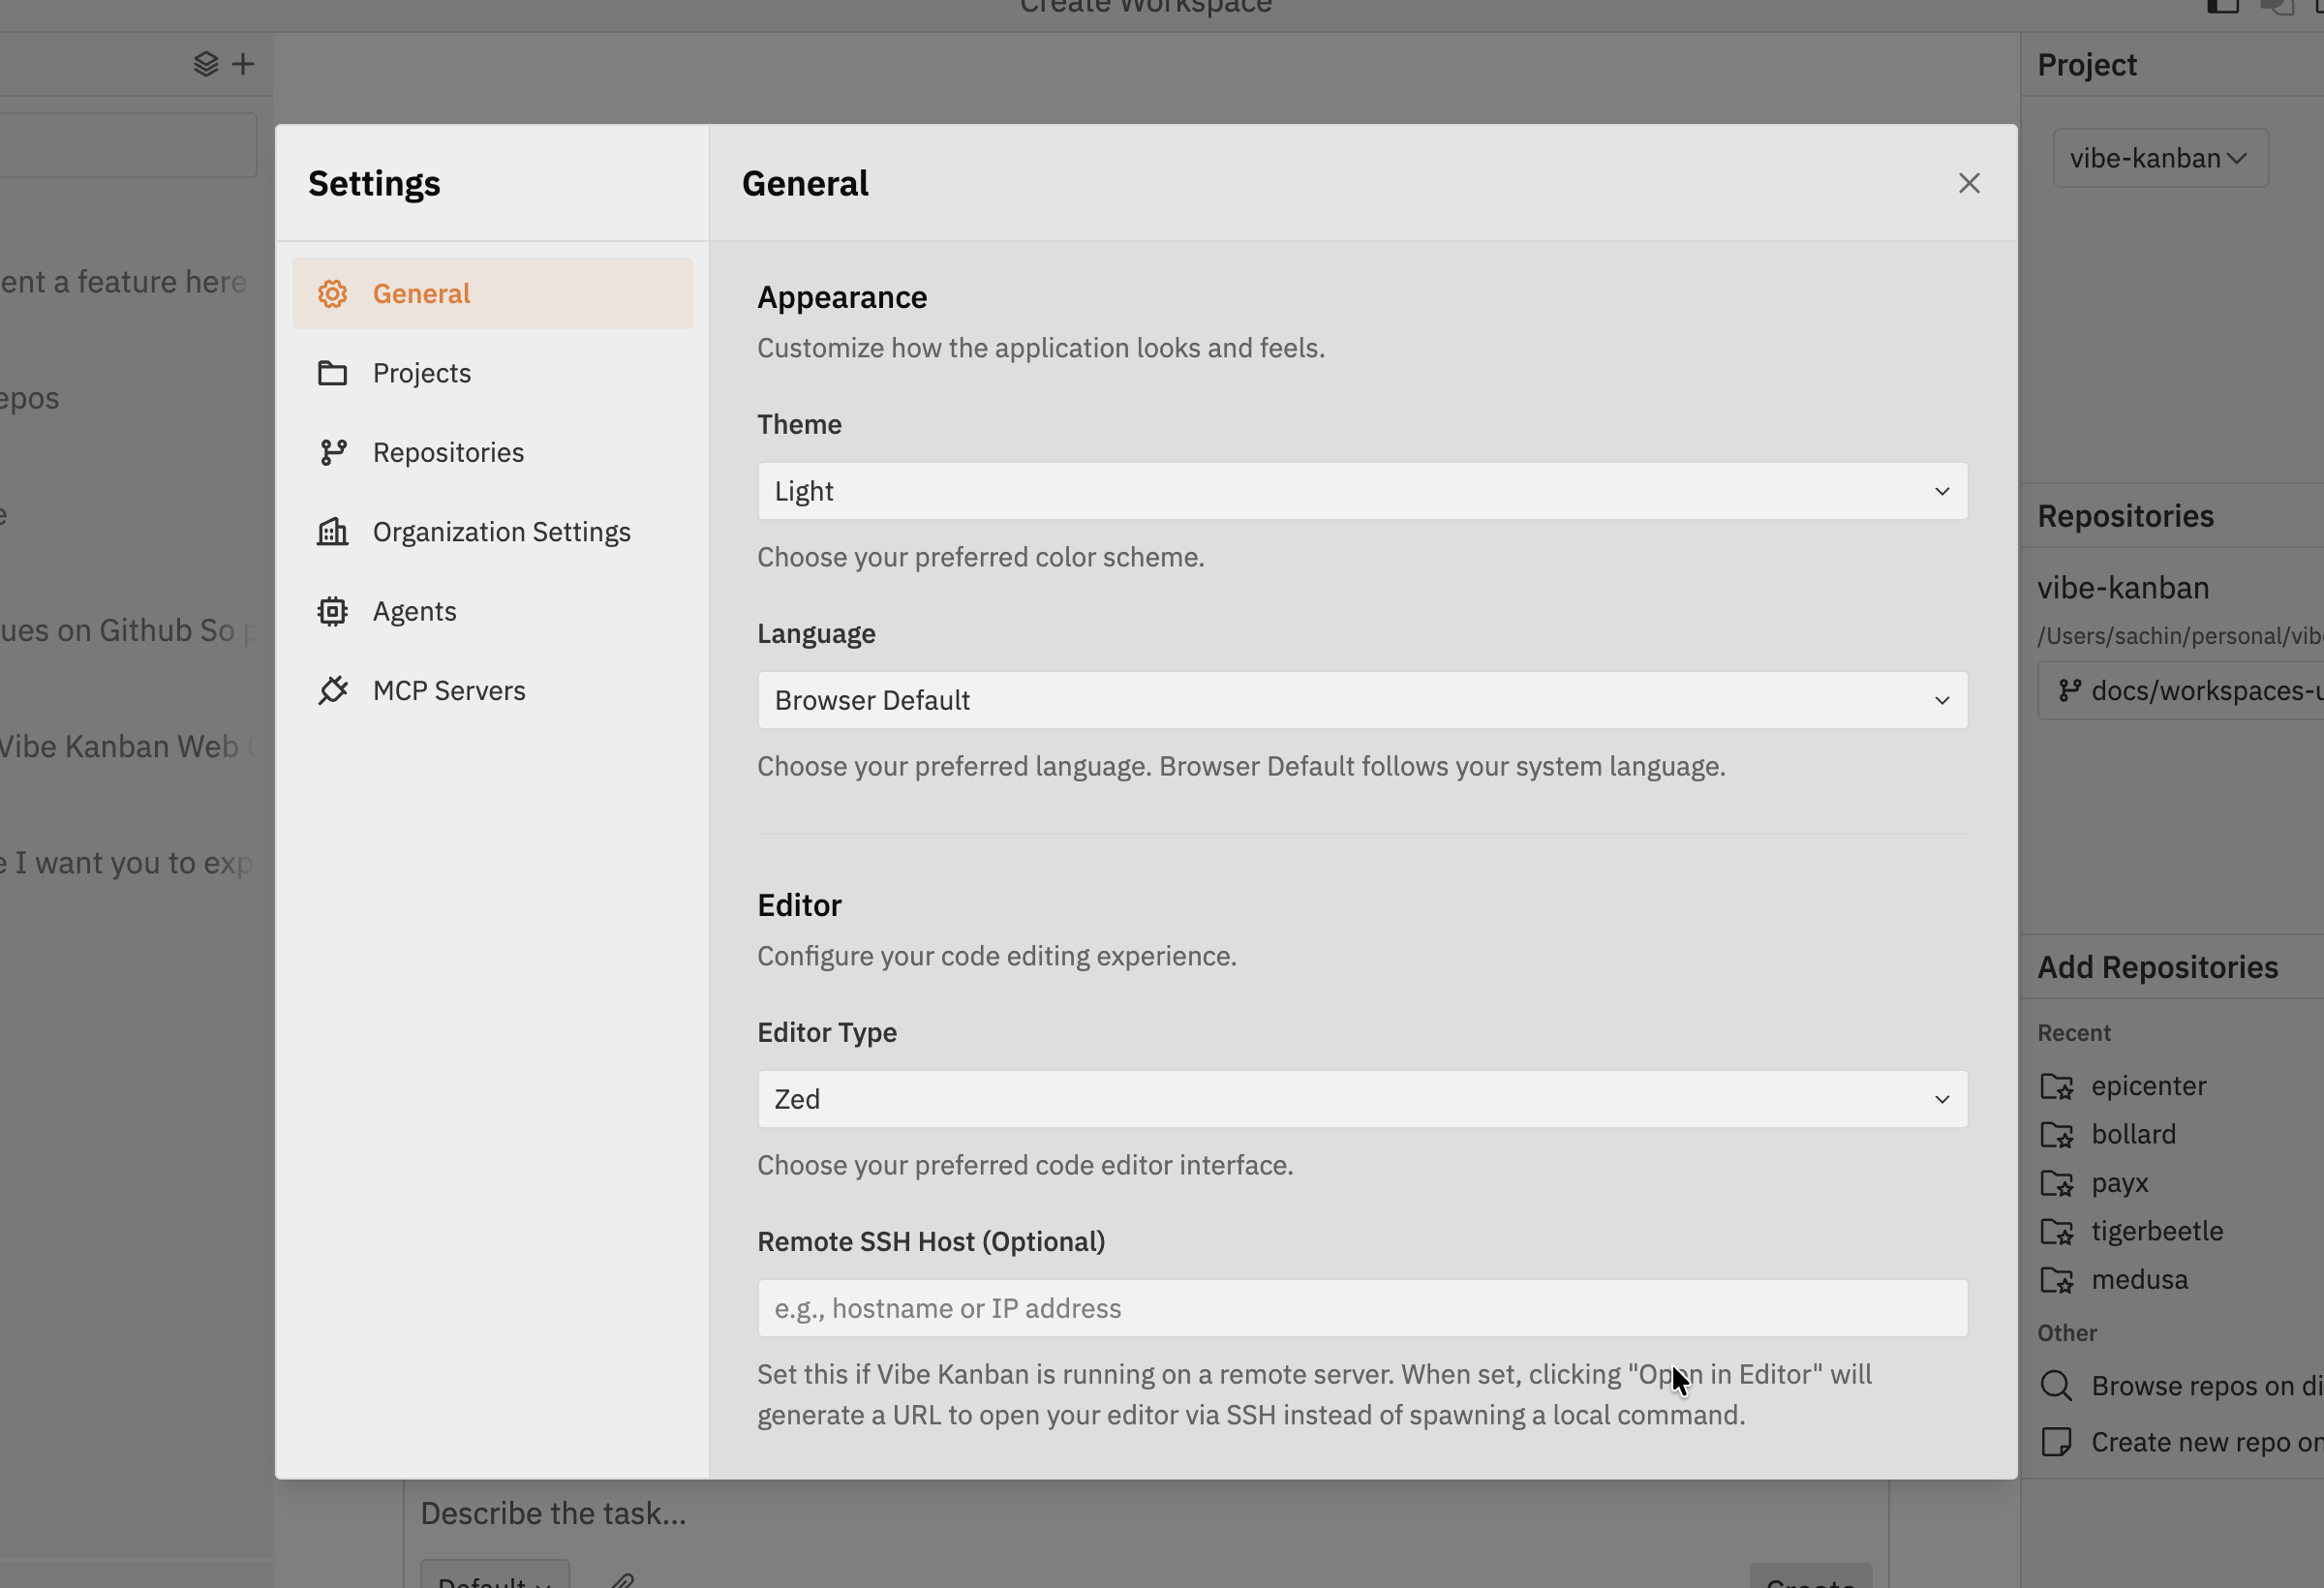Select the General gear icon in Settings sidebar
Screen dimensions: 2324x1588
(x=332, y=293)
